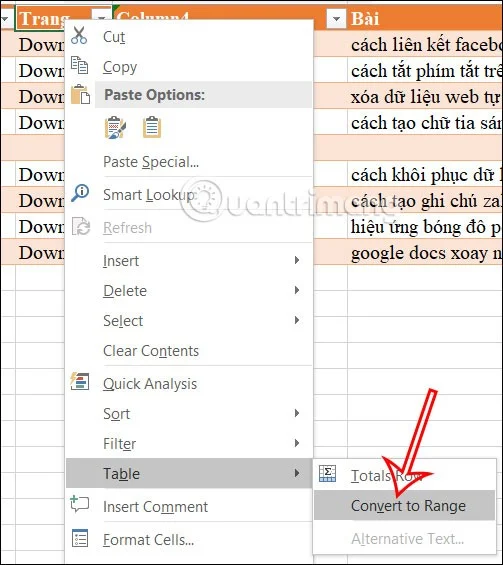Screen dimensions: 503x565
Task: Click the greyed Refresh menu entry
Action: tap(188, 228)
